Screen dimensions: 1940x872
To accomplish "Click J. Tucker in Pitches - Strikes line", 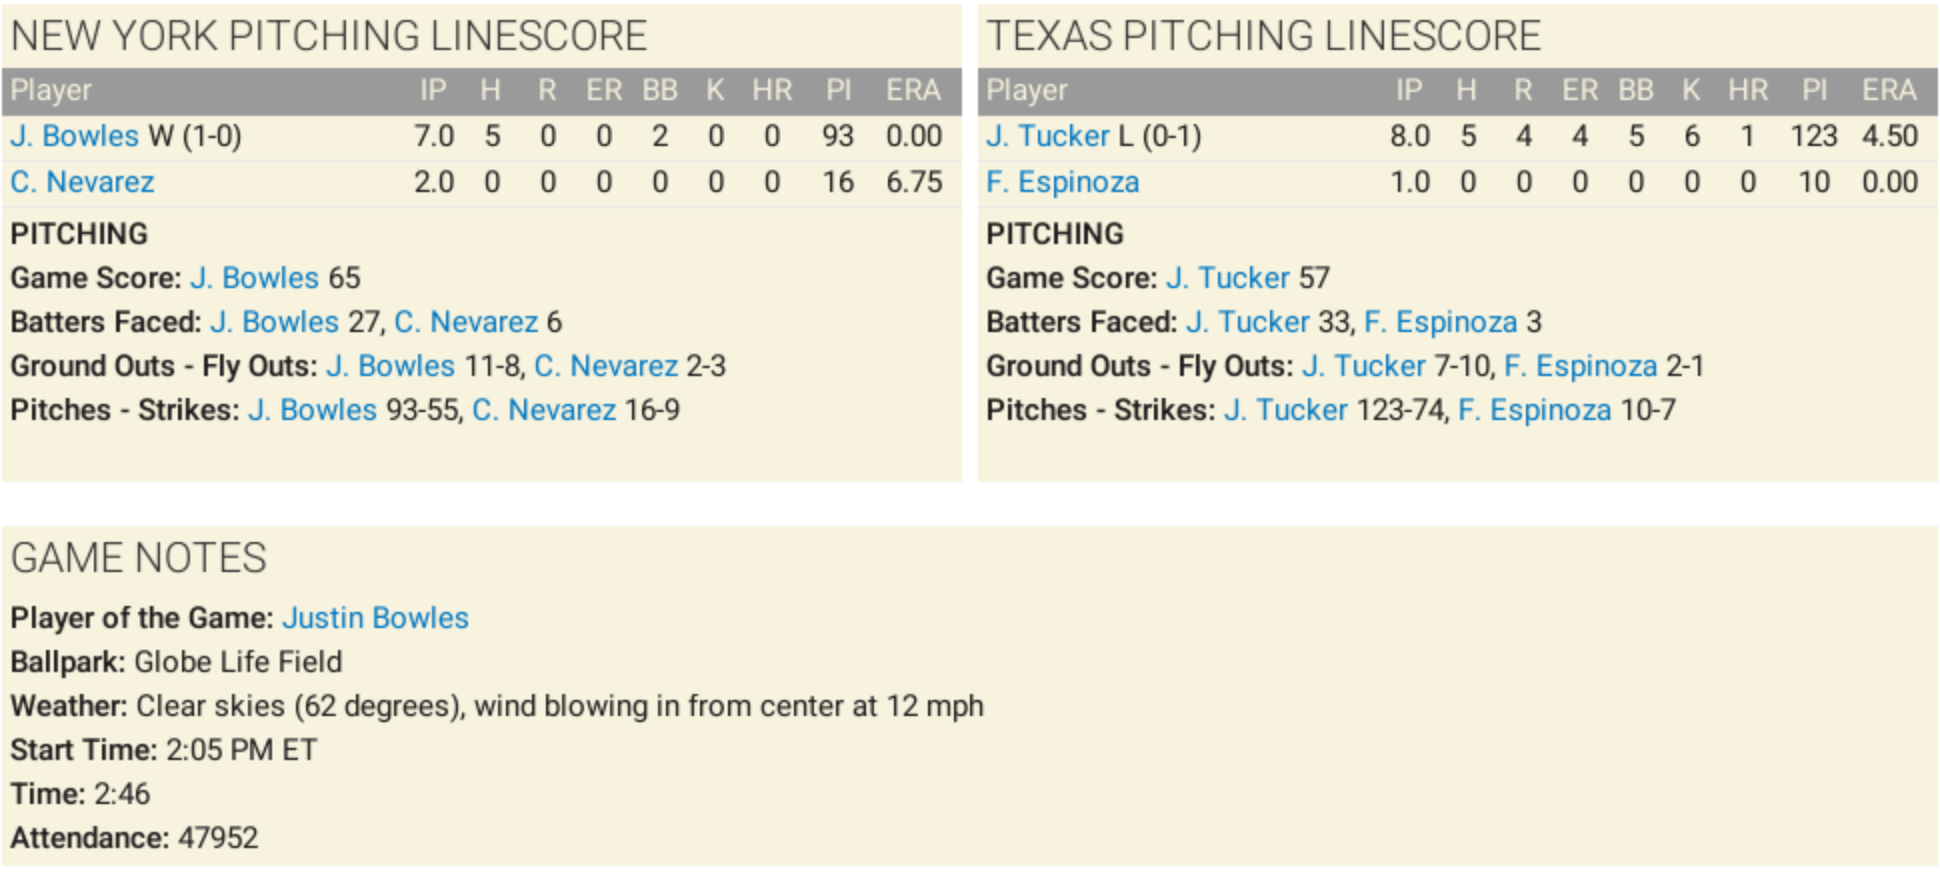I will click(1286, 410).
